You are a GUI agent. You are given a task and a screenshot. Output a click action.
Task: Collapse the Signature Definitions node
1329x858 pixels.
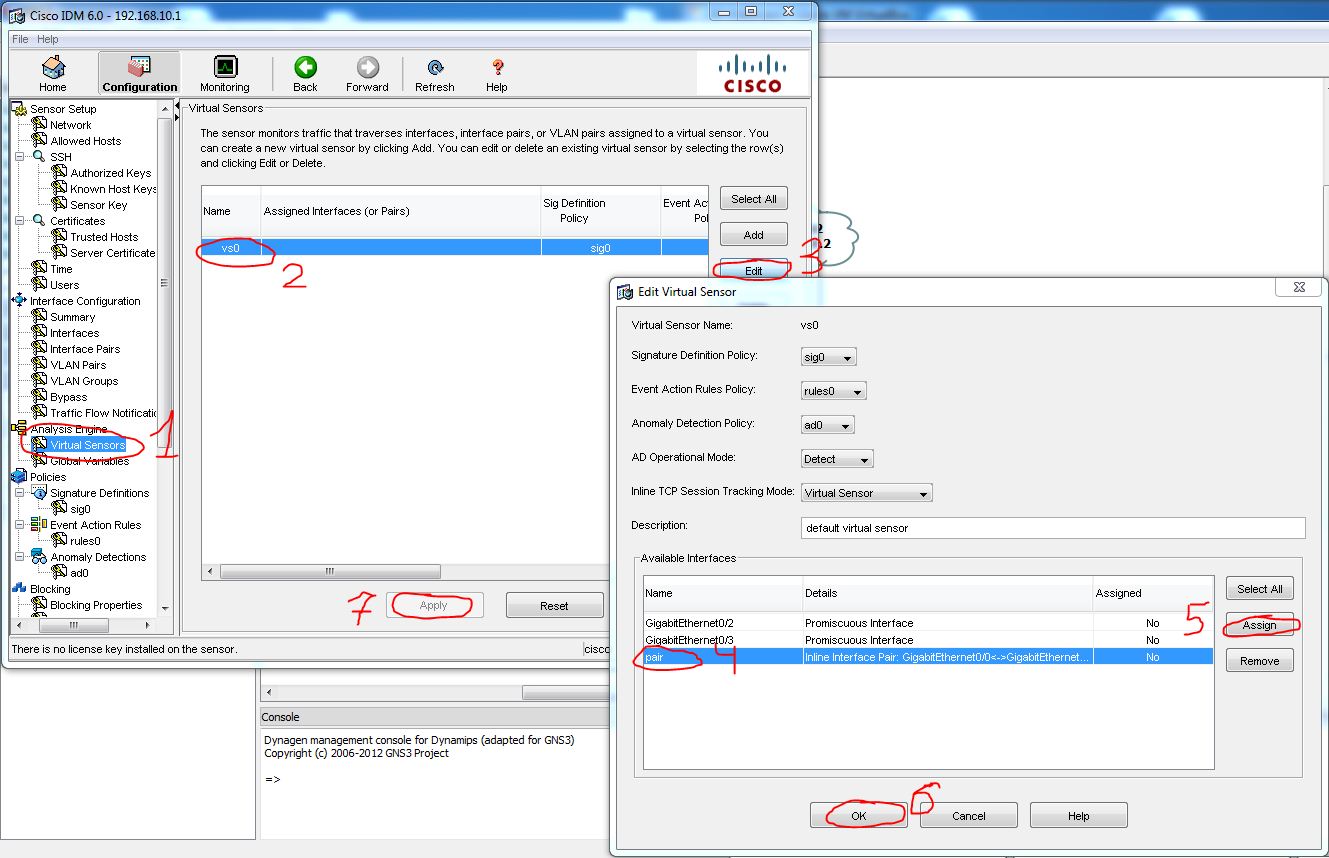(20, 492)
